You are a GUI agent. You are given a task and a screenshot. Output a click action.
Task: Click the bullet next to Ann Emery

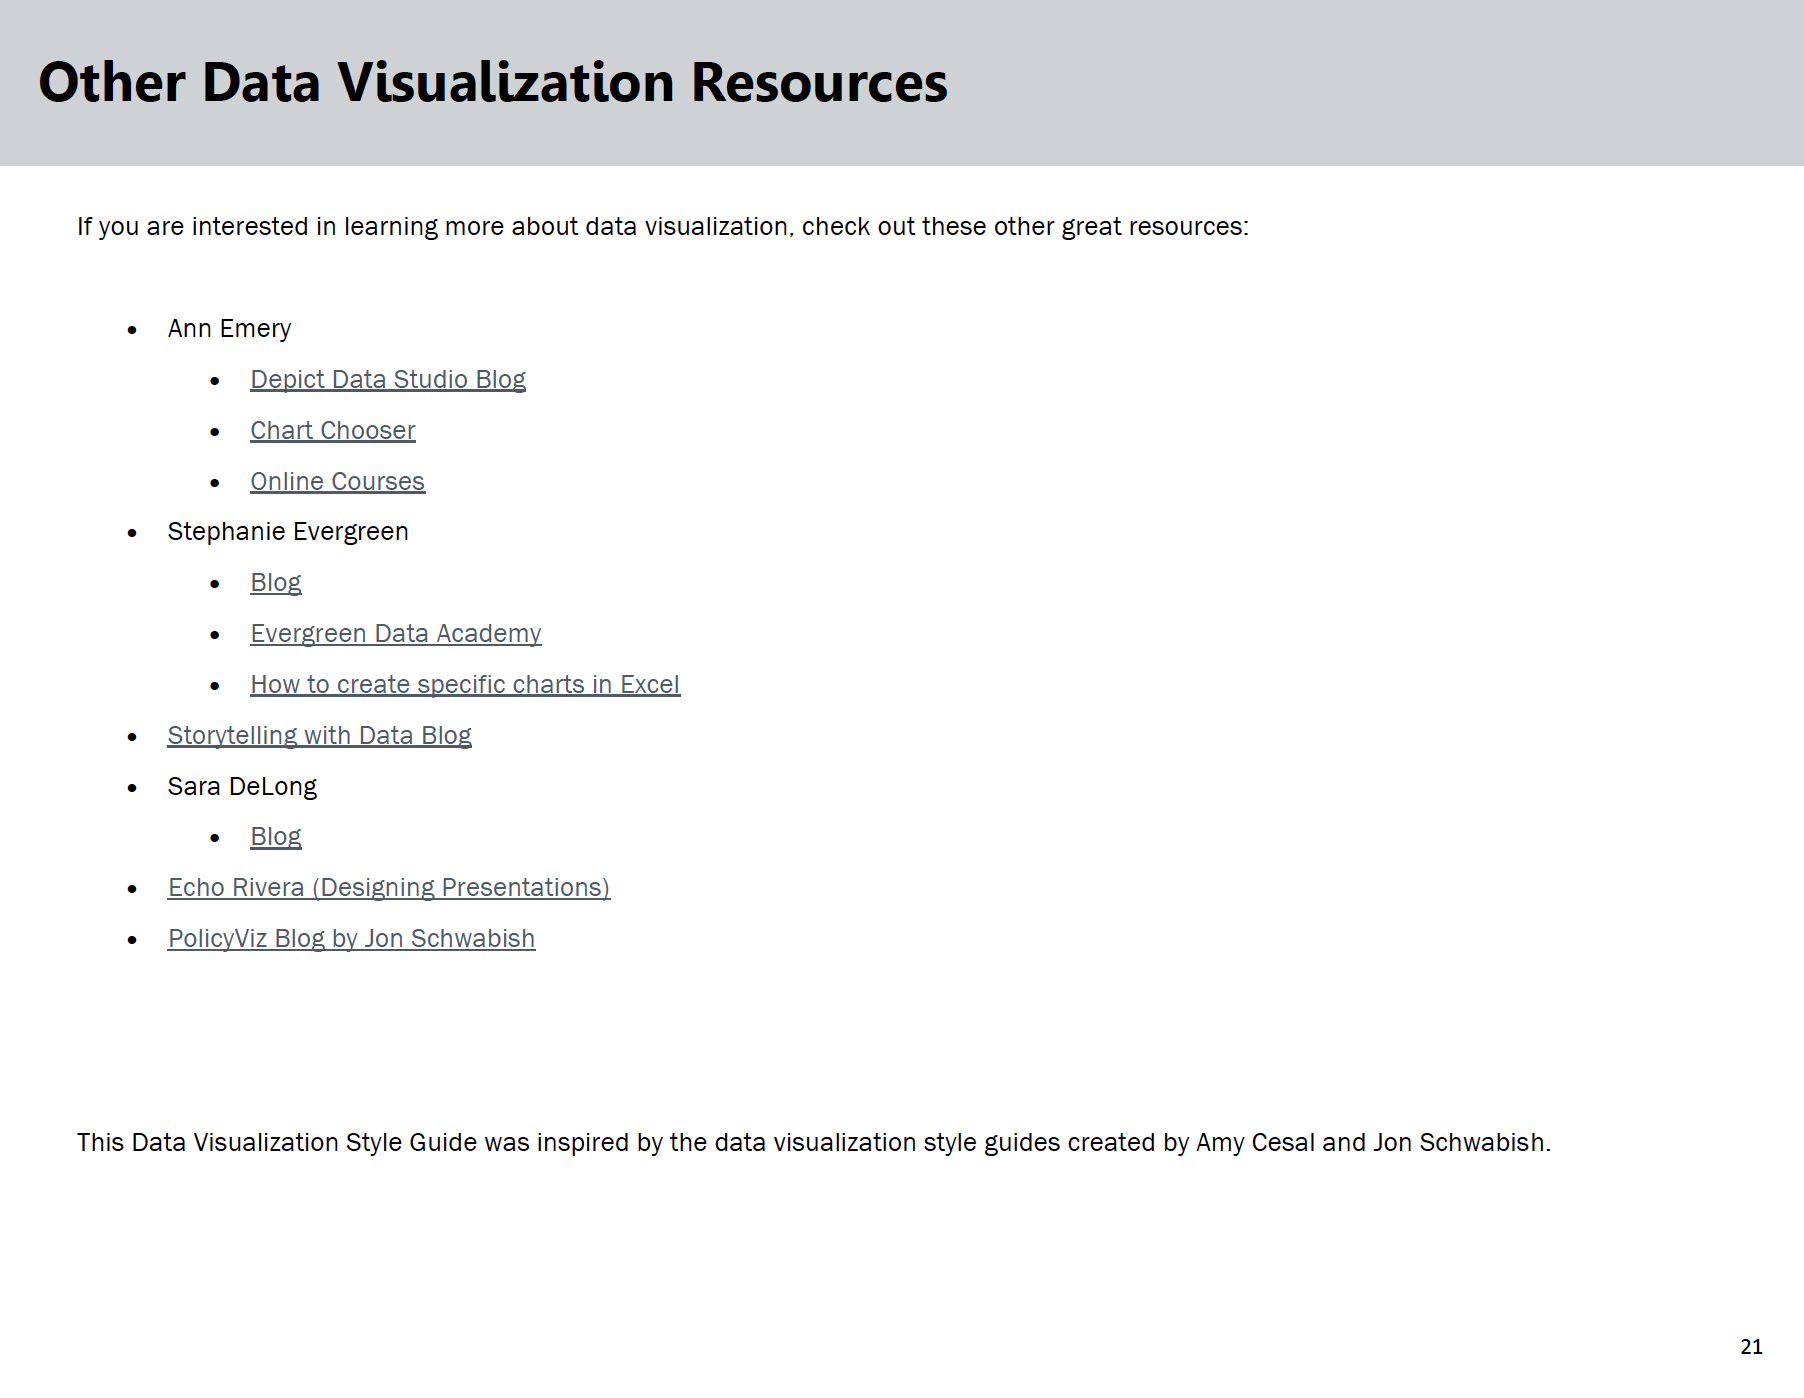pyautogui.click(x=133, y=328)
